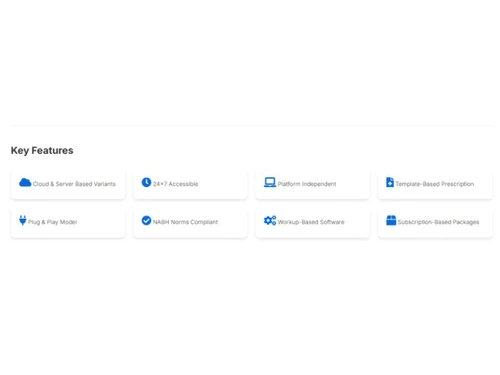
Task: Select the 'Cloud & Server Based Variants' text
Action: click(74, 184)
